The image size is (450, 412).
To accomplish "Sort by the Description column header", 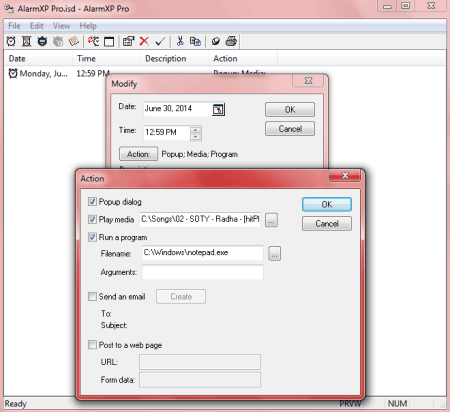I will click(174, 58).
